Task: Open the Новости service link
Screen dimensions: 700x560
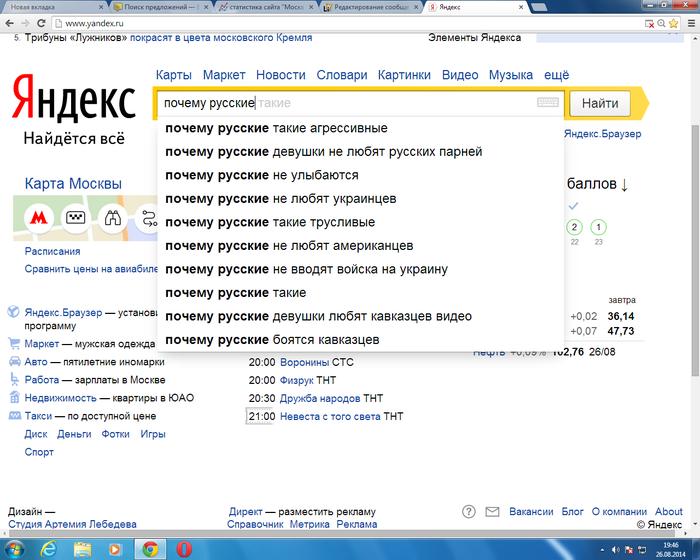Action: click(281, 75)
